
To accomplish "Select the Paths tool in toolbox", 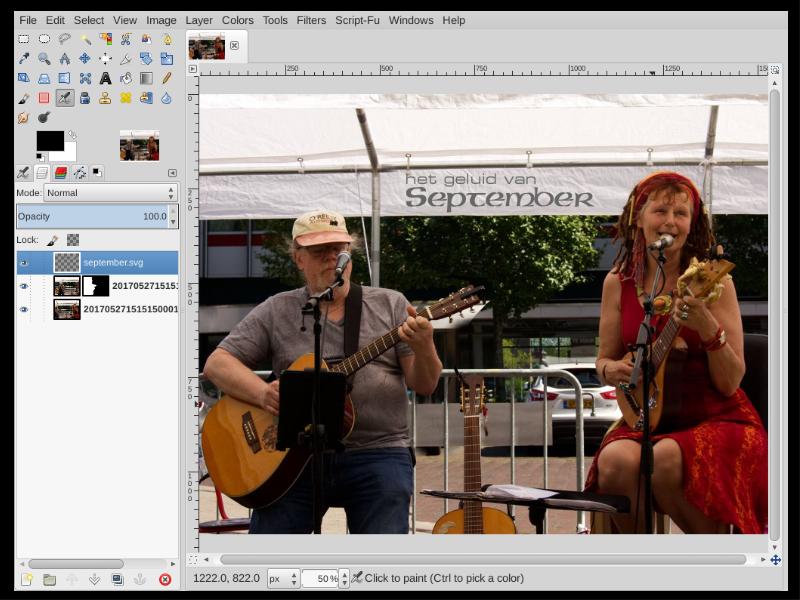I will pyautogui.click(x=166, y=39).
